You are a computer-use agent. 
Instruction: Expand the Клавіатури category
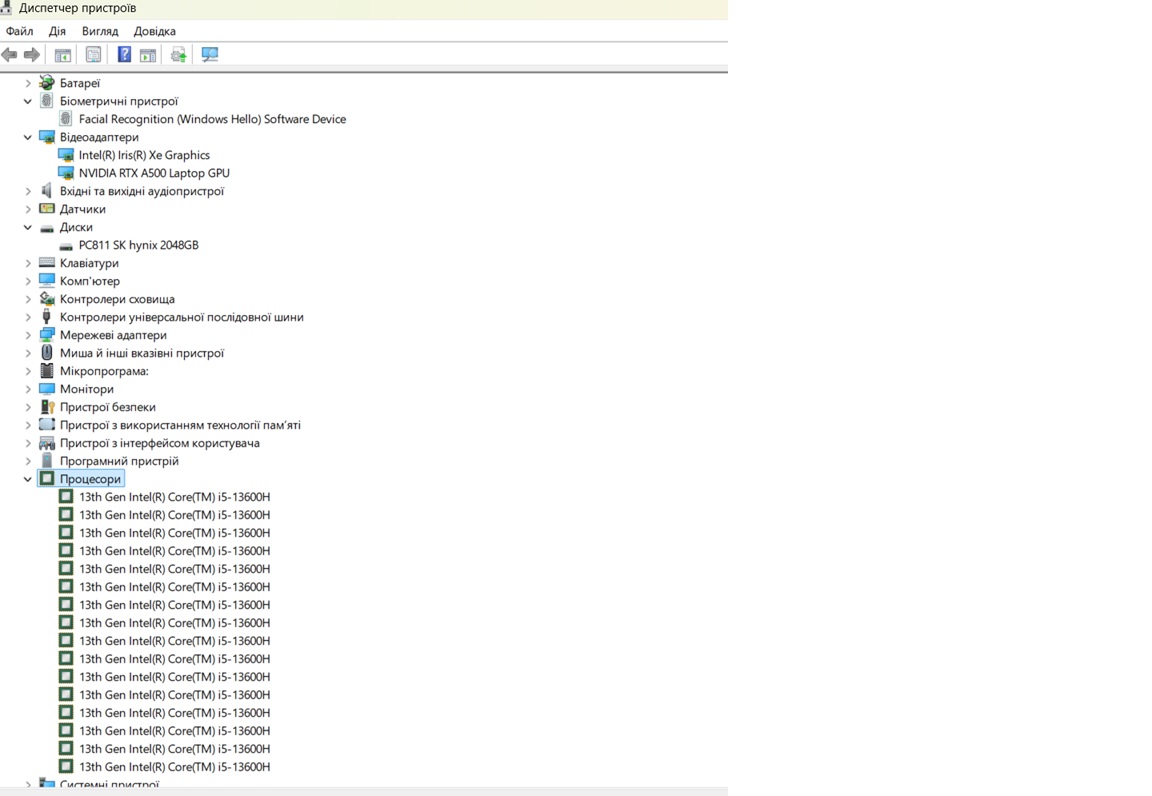coord(28,263)
